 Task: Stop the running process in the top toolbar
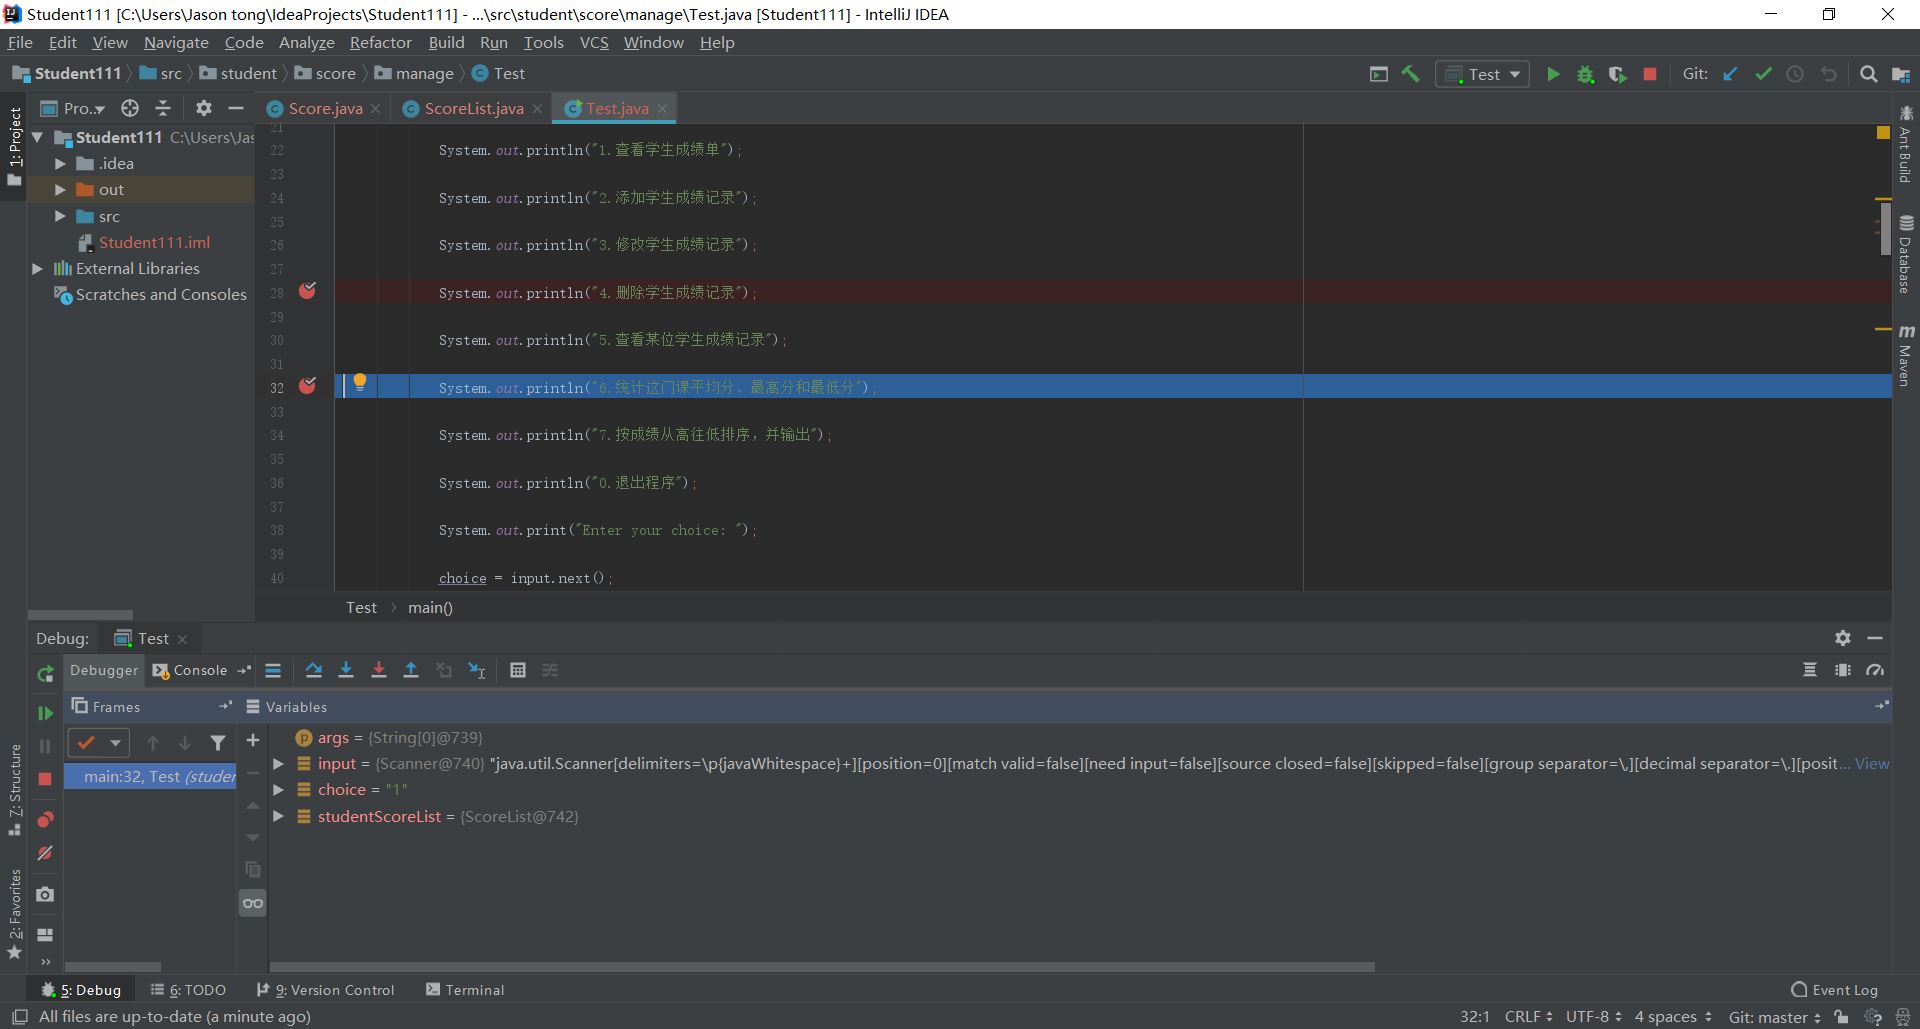1650,74
